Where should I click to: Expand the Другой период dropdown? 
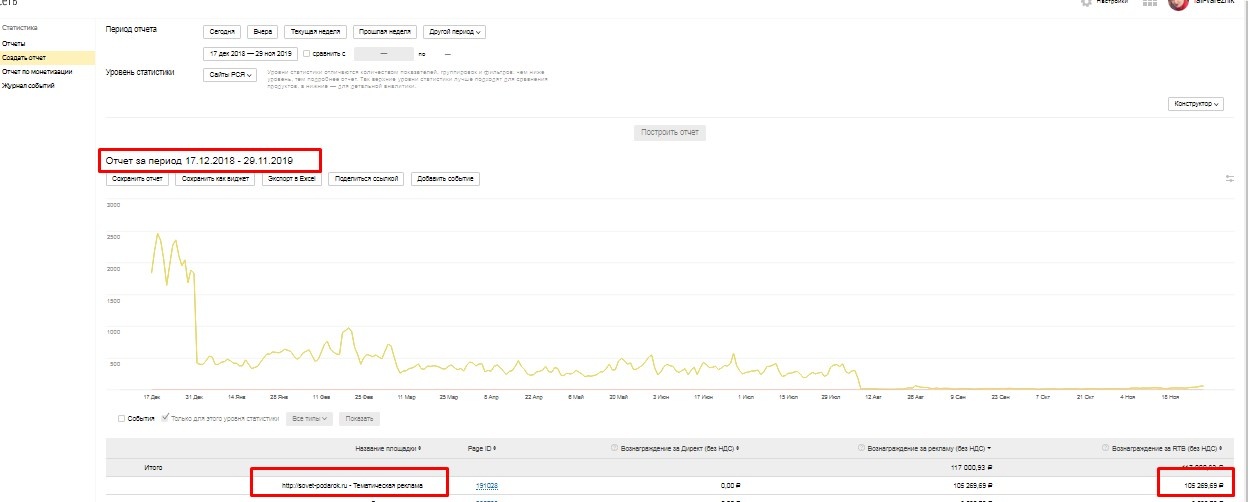[454, 32]
